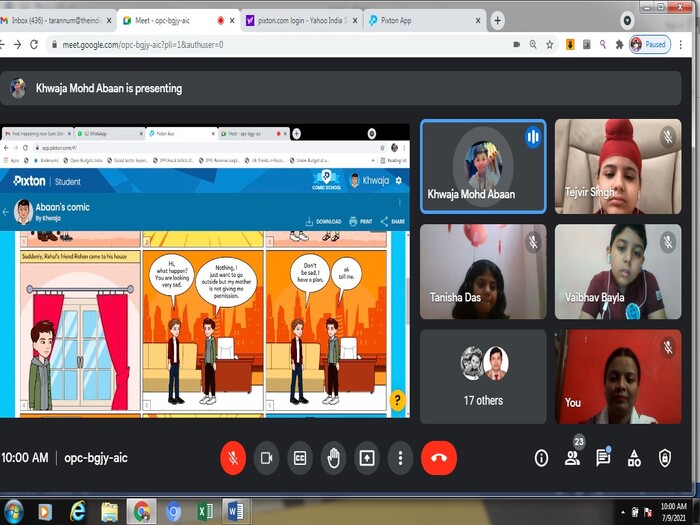This screenshot has height=525, width=700.
Task: Click meeting code opc-bgjy-aic text
Action: tap(96, 458)
